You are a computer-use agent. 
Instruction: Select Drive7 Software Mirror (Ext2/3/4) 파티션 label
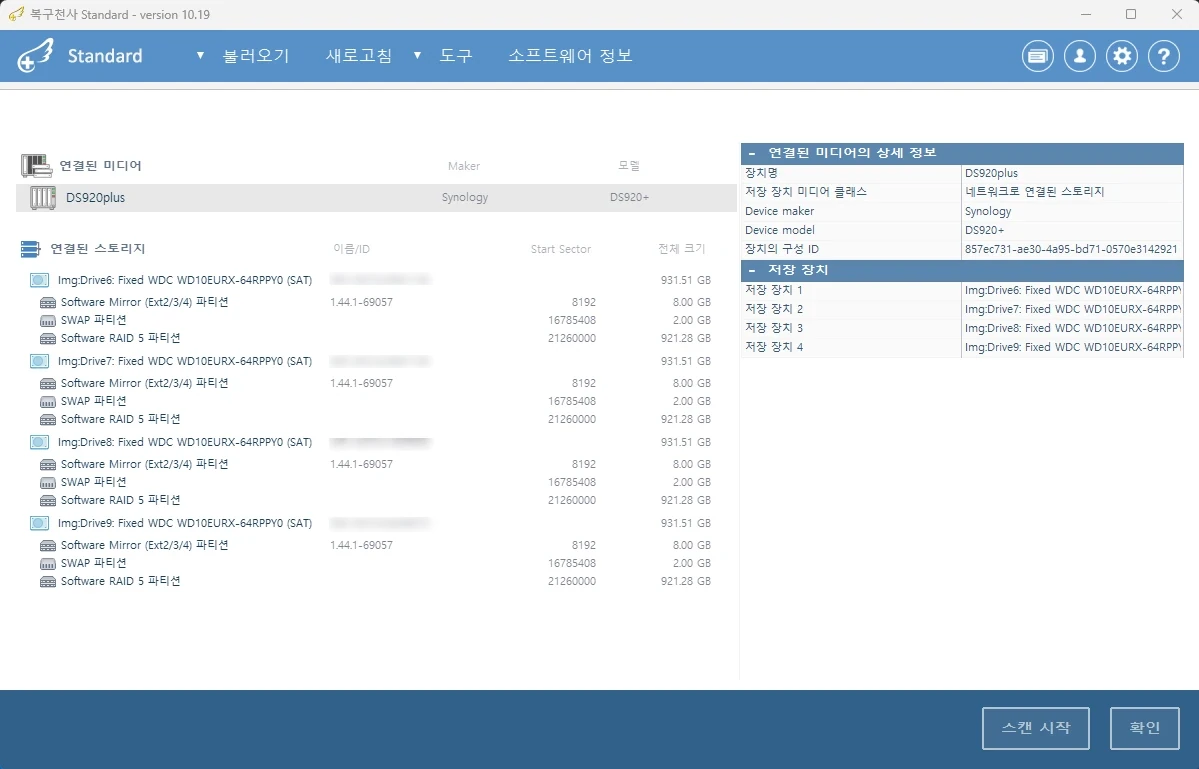144,383
